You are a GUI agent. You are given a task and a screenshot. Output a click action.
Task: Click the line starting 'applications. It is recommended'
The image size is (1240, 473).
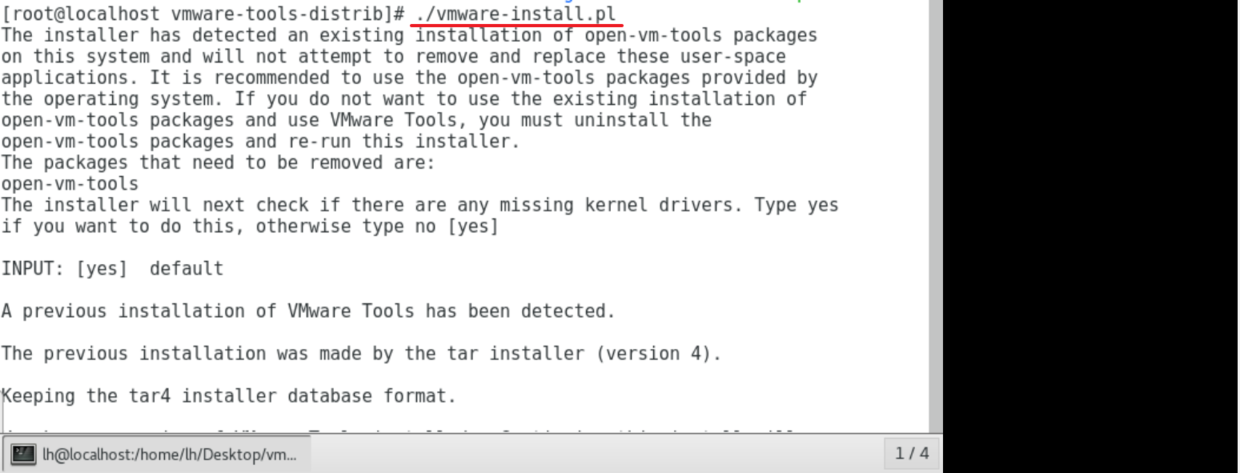[x=409, y=78]
